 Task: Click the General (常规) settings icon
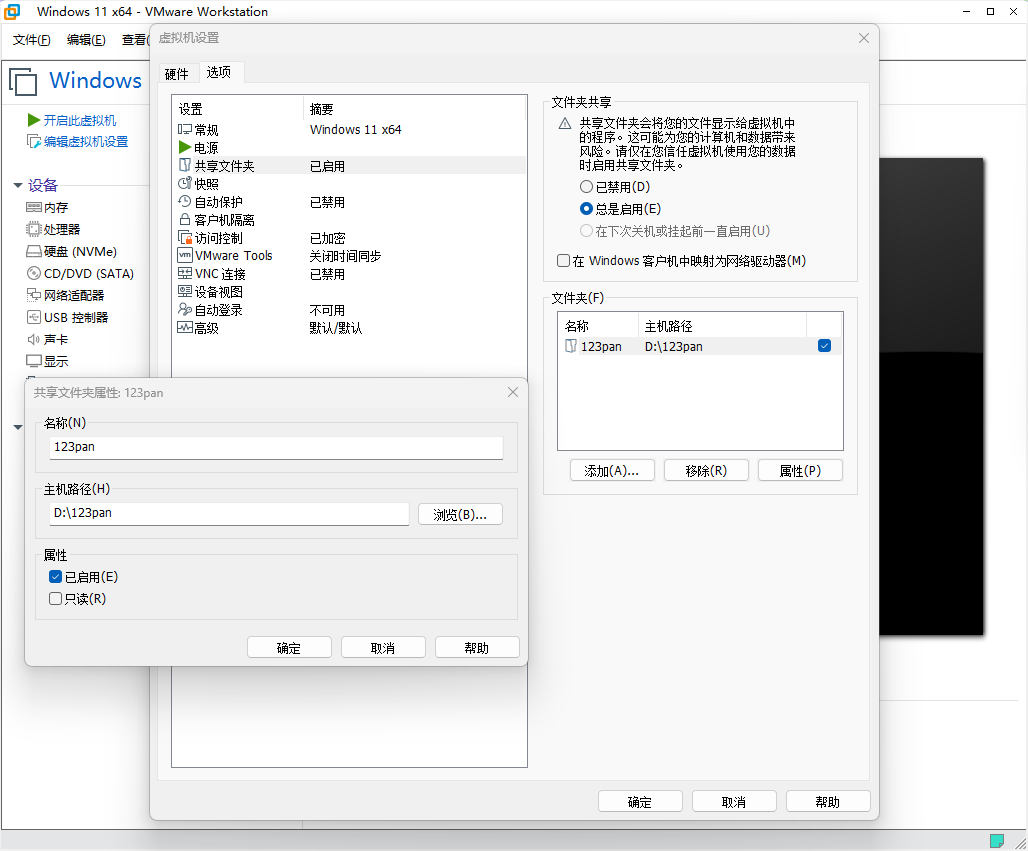[185, 130]
